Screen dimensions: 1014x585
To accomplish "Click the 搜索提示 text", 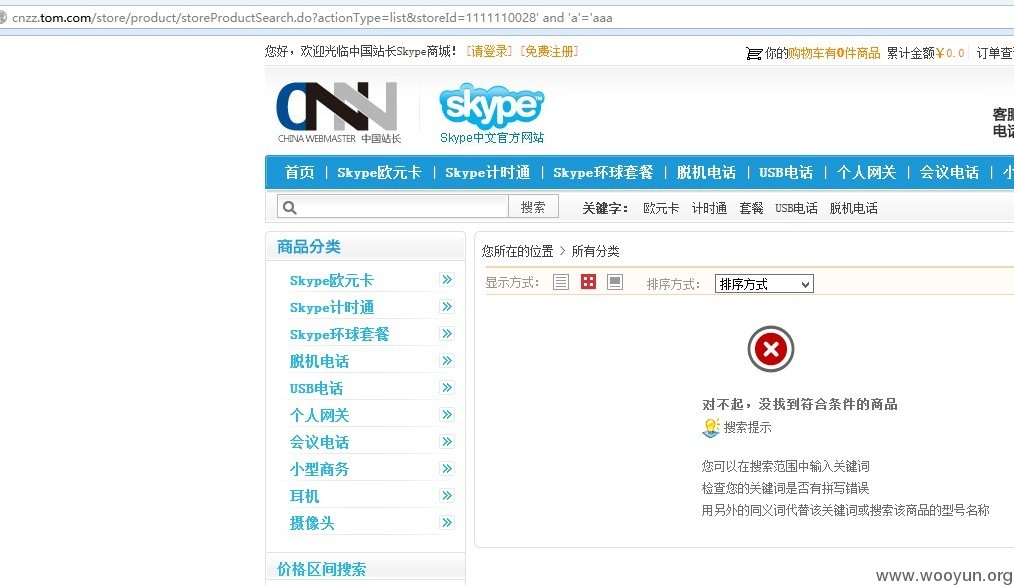I will (748, 427).
